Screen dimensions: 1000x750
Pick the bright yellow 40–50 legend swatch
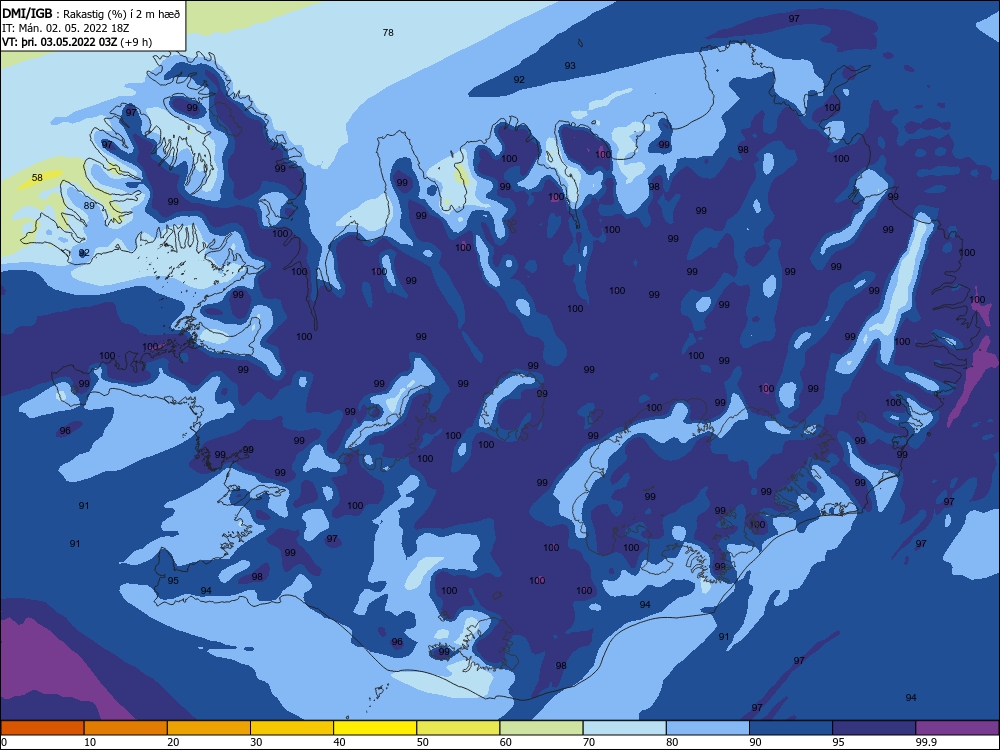[375, 728]
